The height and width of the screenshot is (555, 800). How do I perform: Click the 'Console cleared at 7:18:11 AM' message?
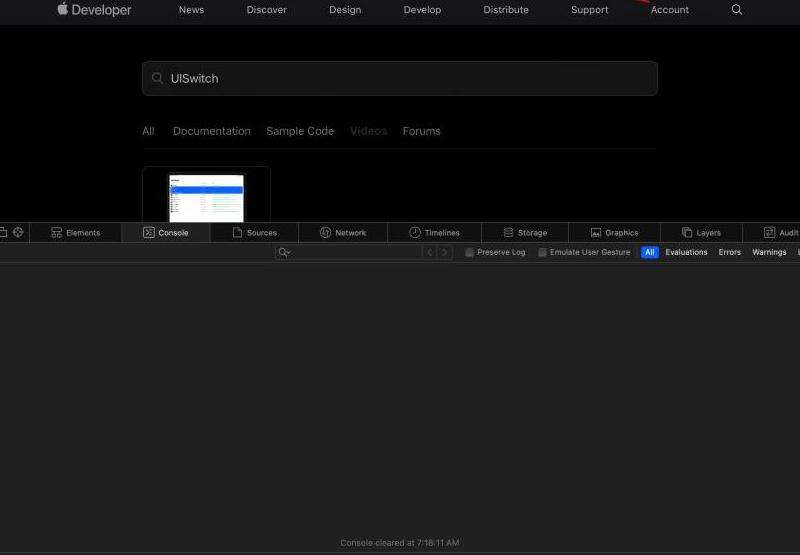(x=399, y=543)
